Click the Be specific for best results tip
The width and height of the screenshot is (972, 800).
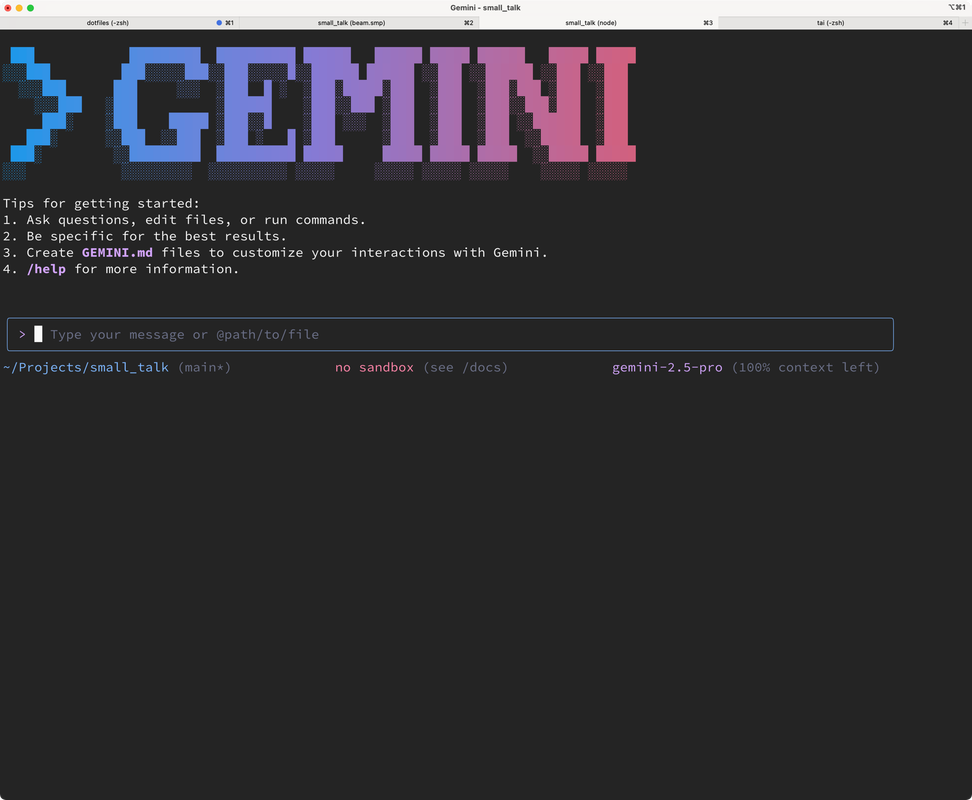(x=144, y=236)
